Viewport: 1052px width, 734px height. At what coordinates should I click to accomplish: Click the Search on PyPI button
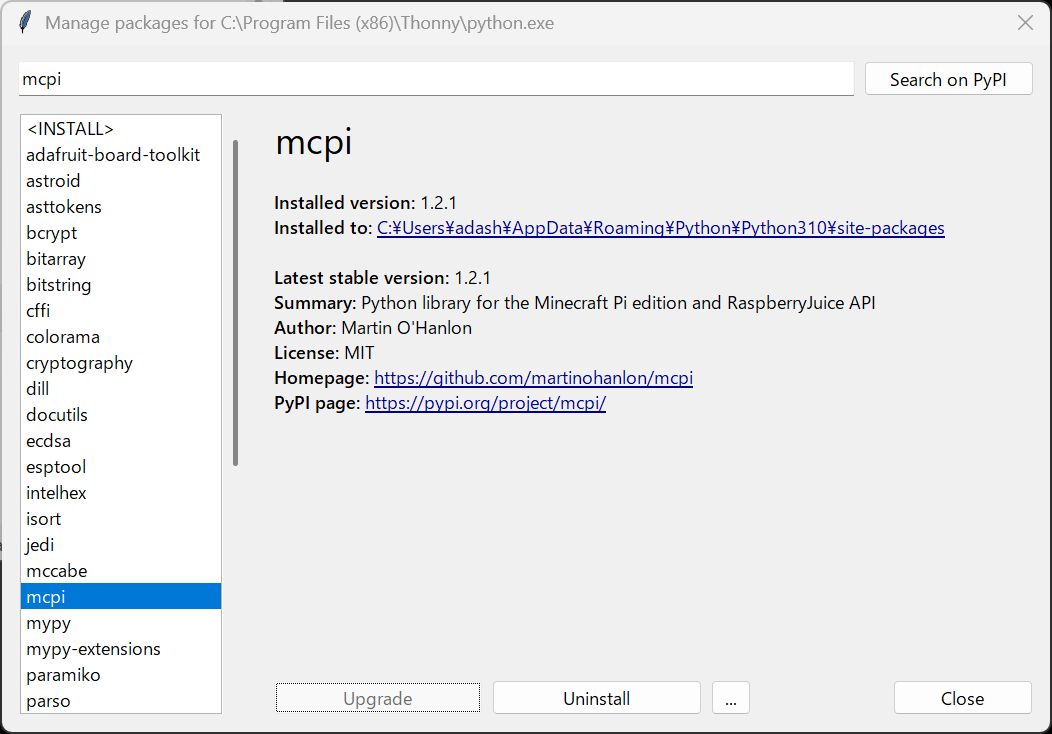click(948, 79)
